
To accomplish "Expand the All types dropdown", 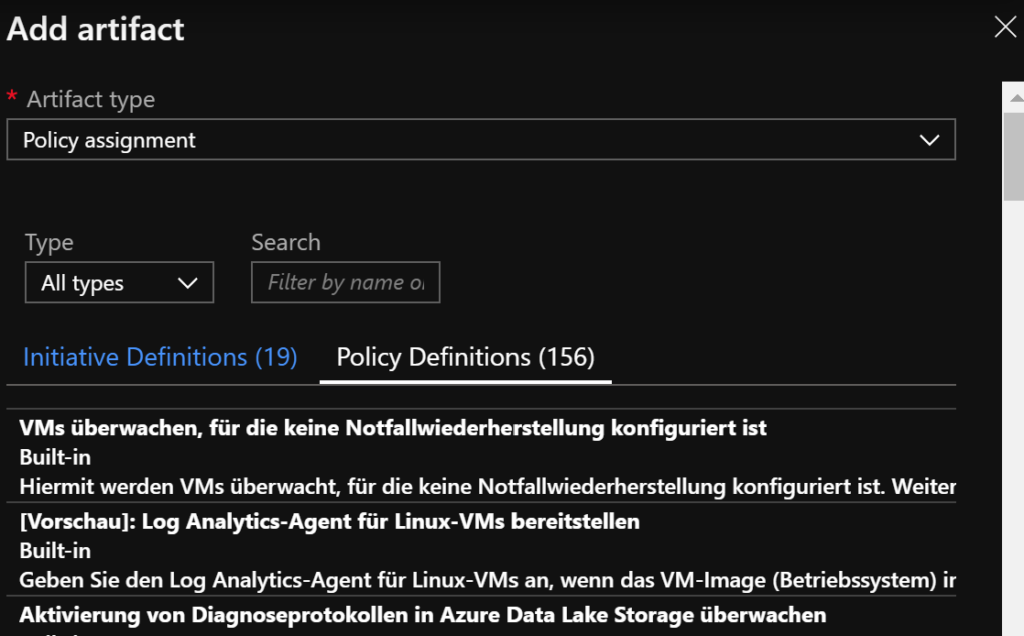I will pyautogui.click(x=120, y=283).
